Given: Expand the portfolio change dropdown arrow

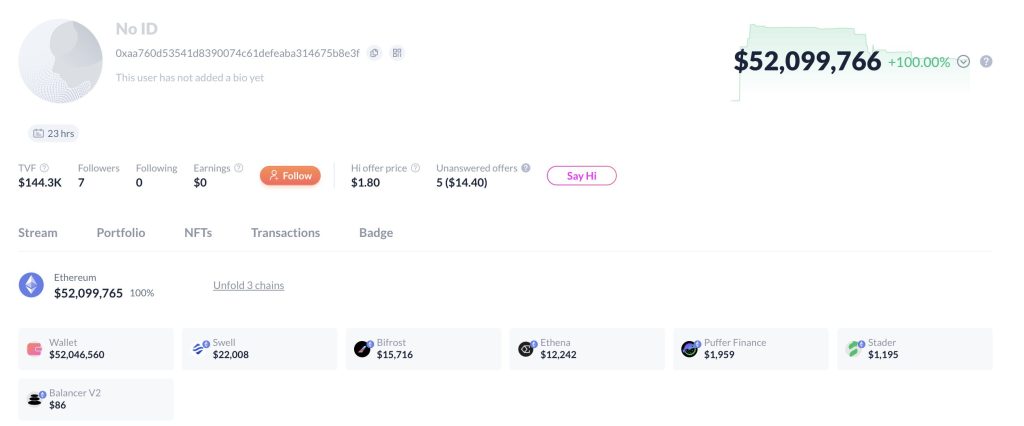Looking at the screenshot, I should pyautogui.click(x=964, y=62).
